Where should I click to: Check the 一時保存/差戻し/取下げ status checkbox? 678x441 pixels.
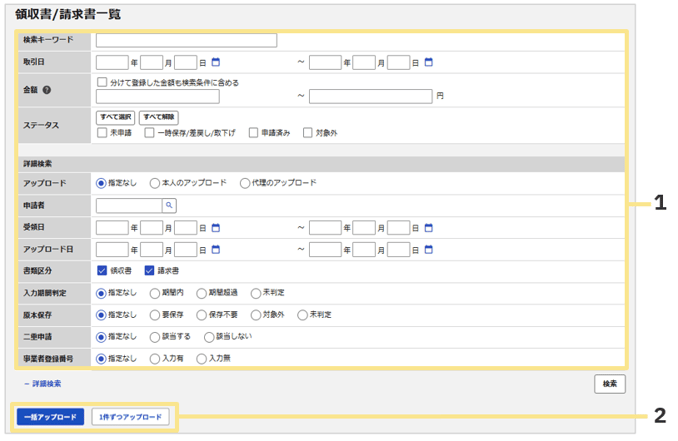tap(150, 133)
